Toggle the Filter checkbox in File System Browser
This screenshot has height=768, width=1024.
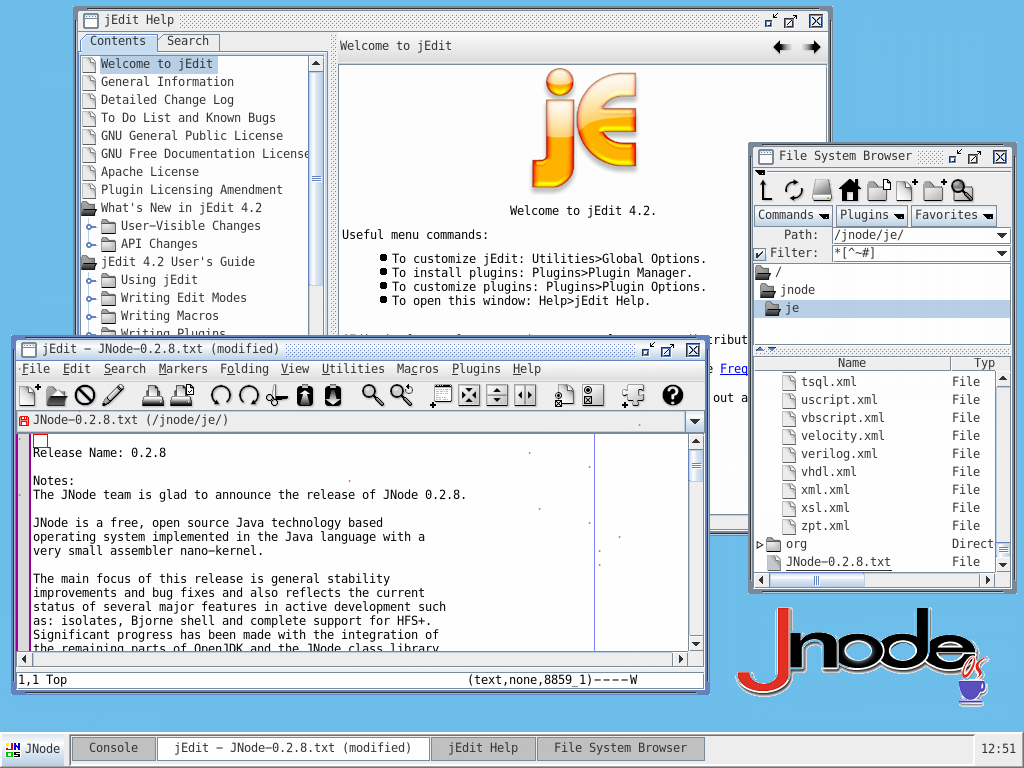click(x=760, y=253)
